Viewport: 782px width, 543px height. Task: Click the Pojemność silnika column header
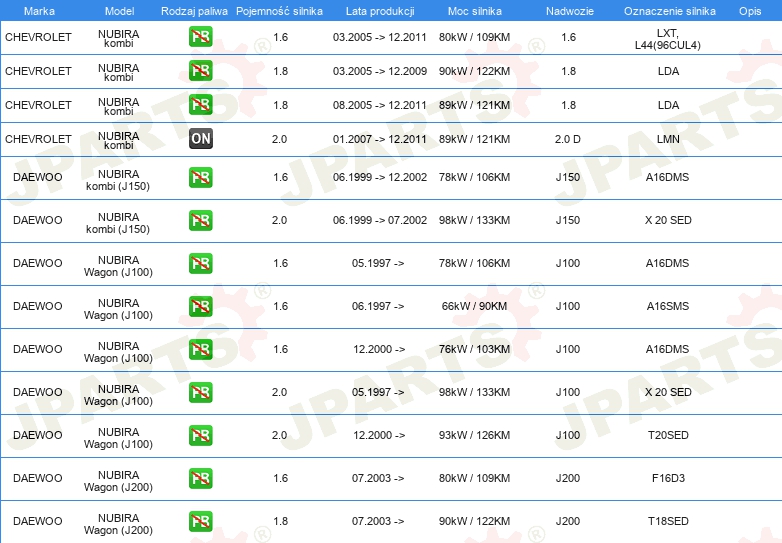point(279,11)
